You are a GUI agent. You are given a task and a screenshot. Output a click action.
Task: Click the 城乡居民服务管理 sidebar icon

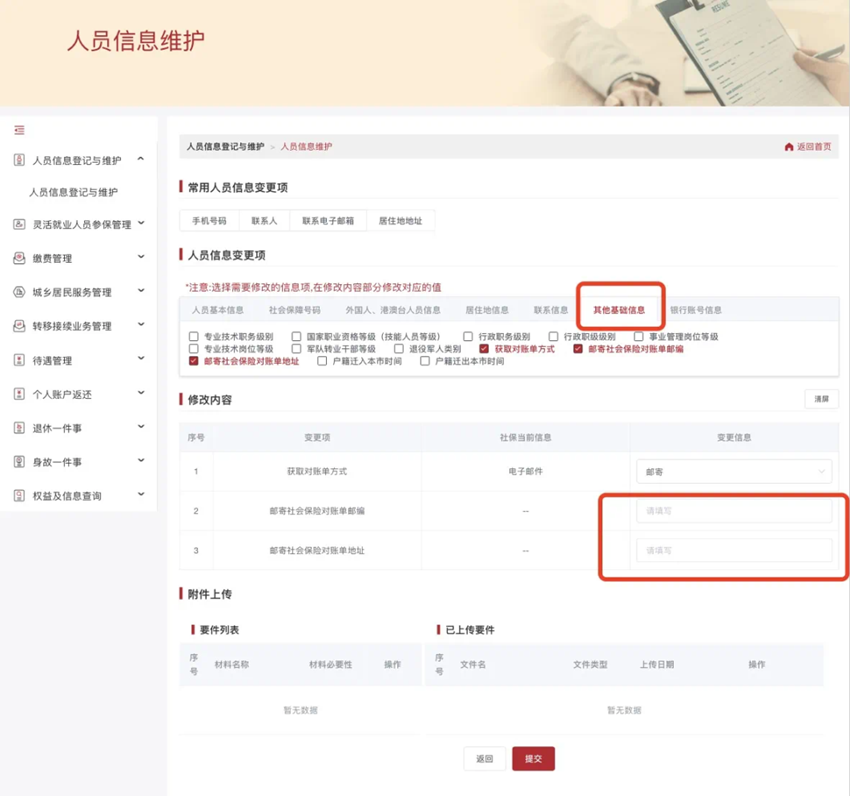coord(19,292)
